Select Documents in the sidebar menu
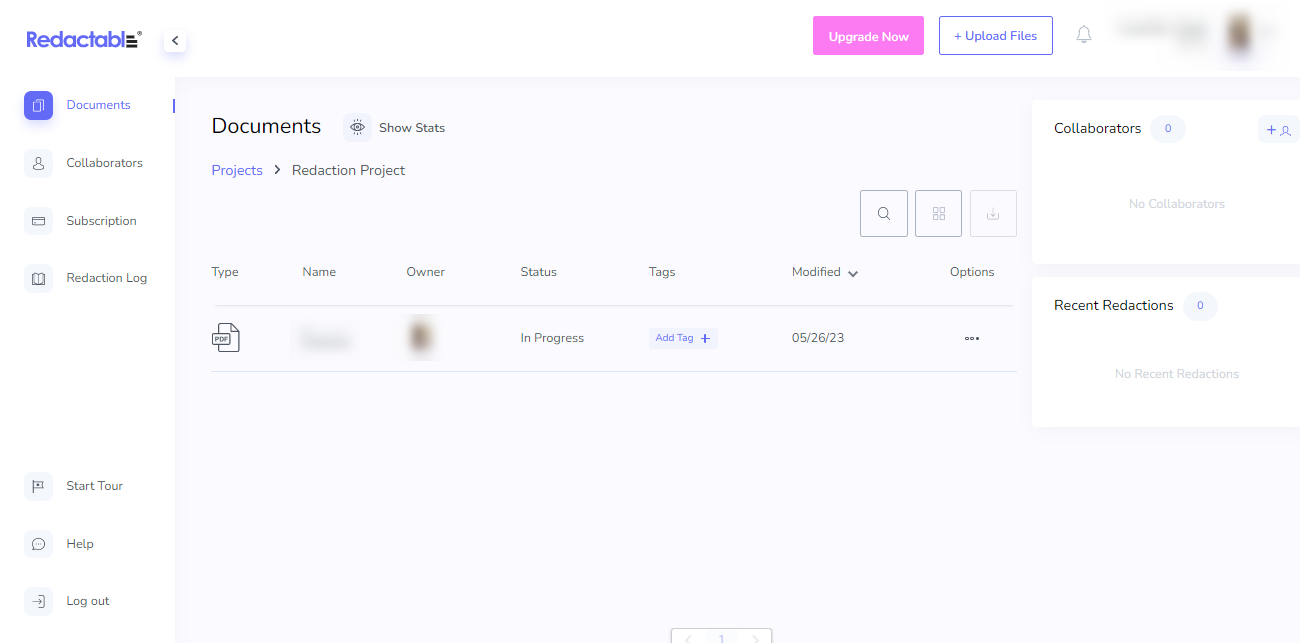This screenshot has height=643, width=1300. pyautogui.click(x=98, y=105)
